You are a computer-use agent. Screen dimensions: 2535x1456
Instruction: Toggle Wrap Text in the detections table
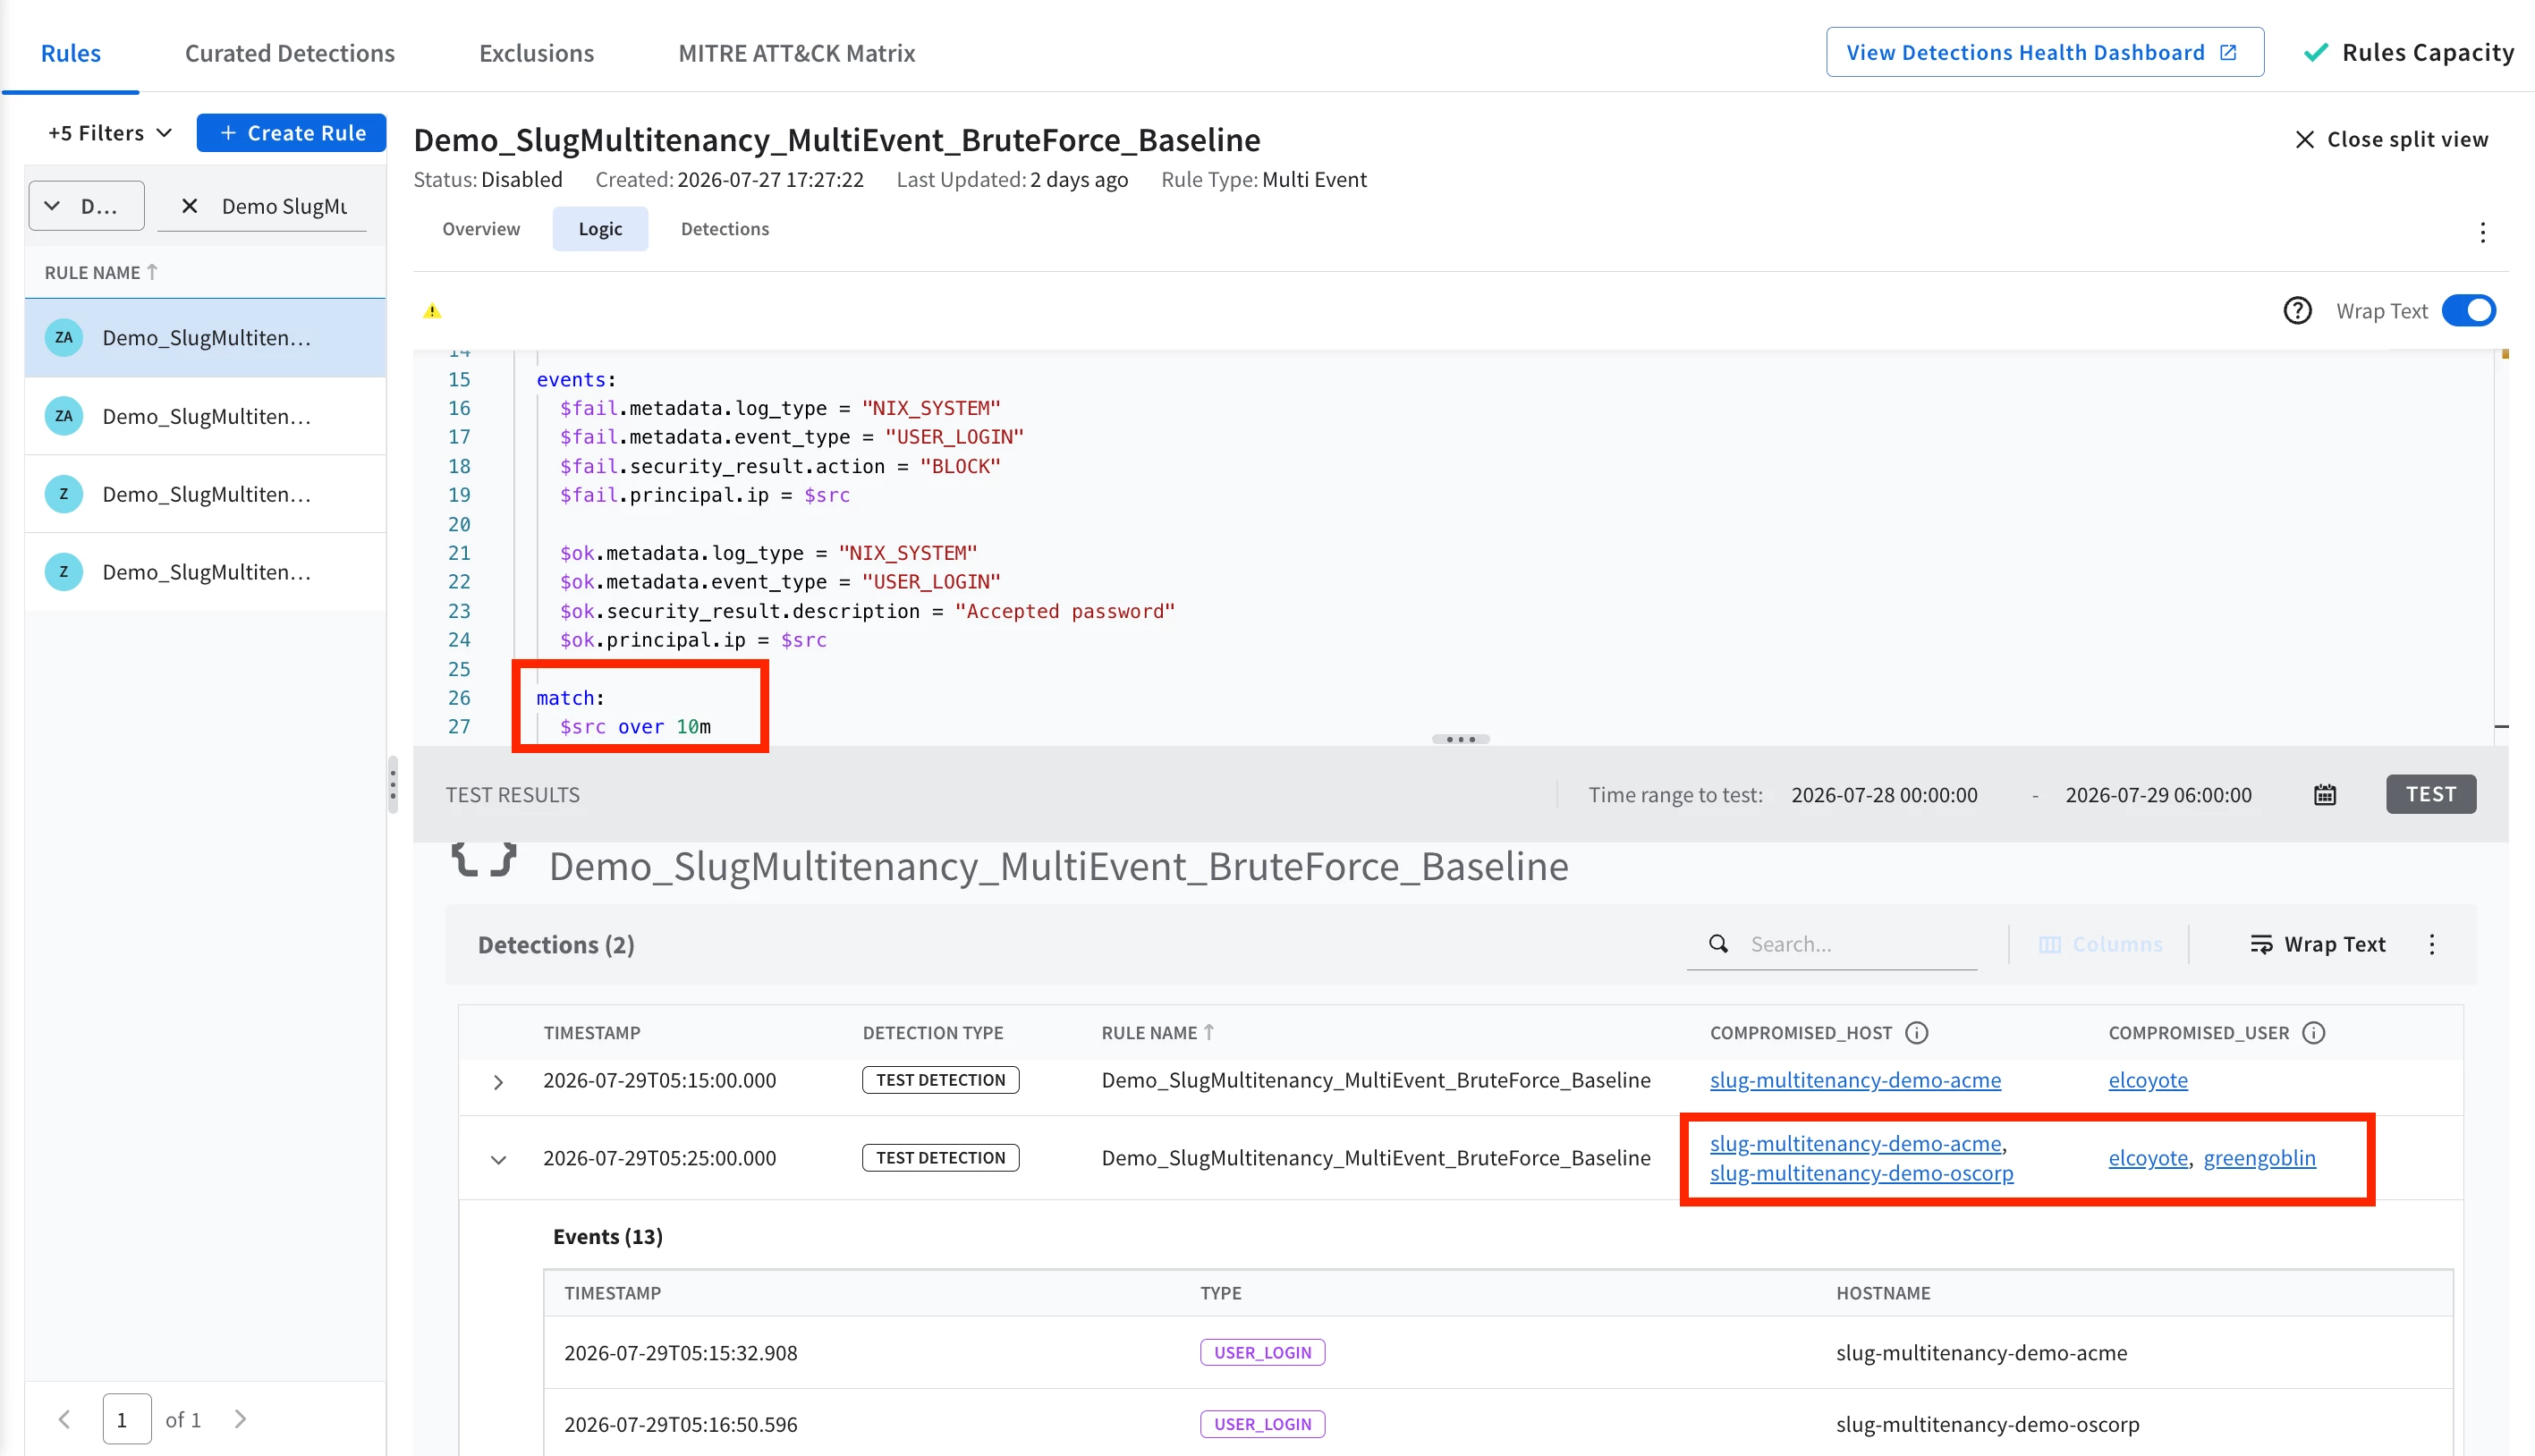pos(2317,944)
